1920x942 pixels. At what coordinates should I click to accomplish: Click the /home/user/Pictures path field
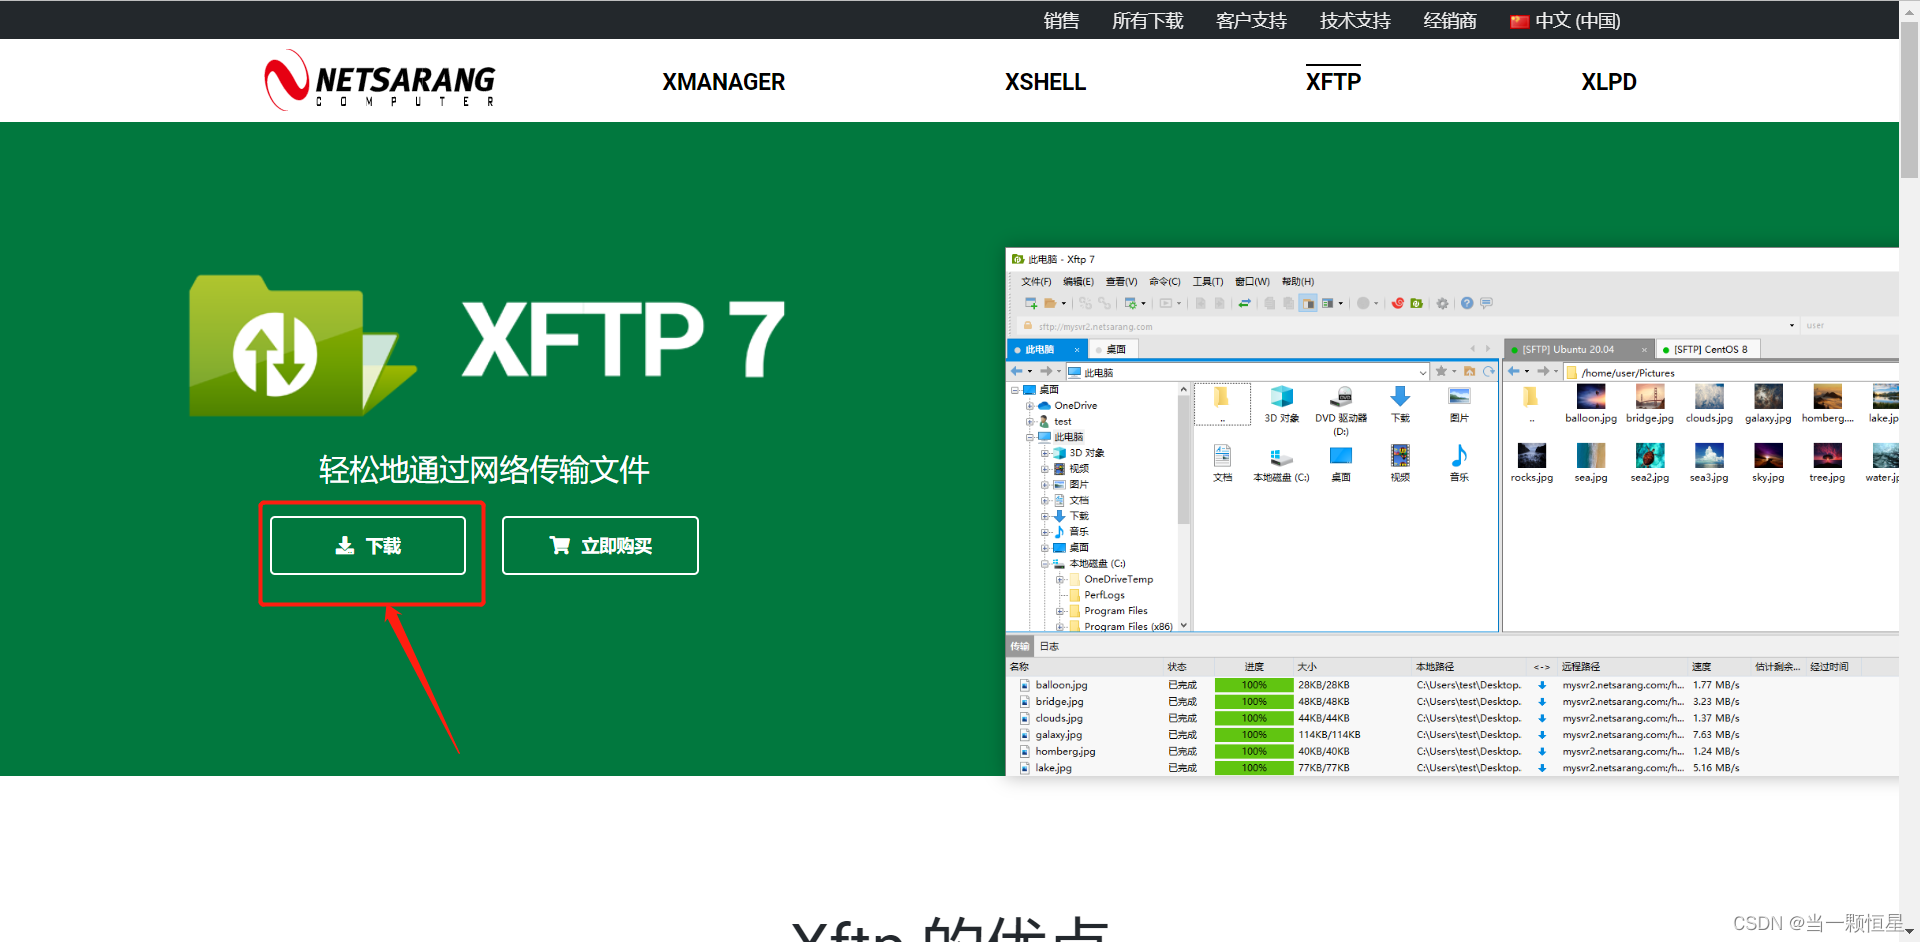[1730, 373]
